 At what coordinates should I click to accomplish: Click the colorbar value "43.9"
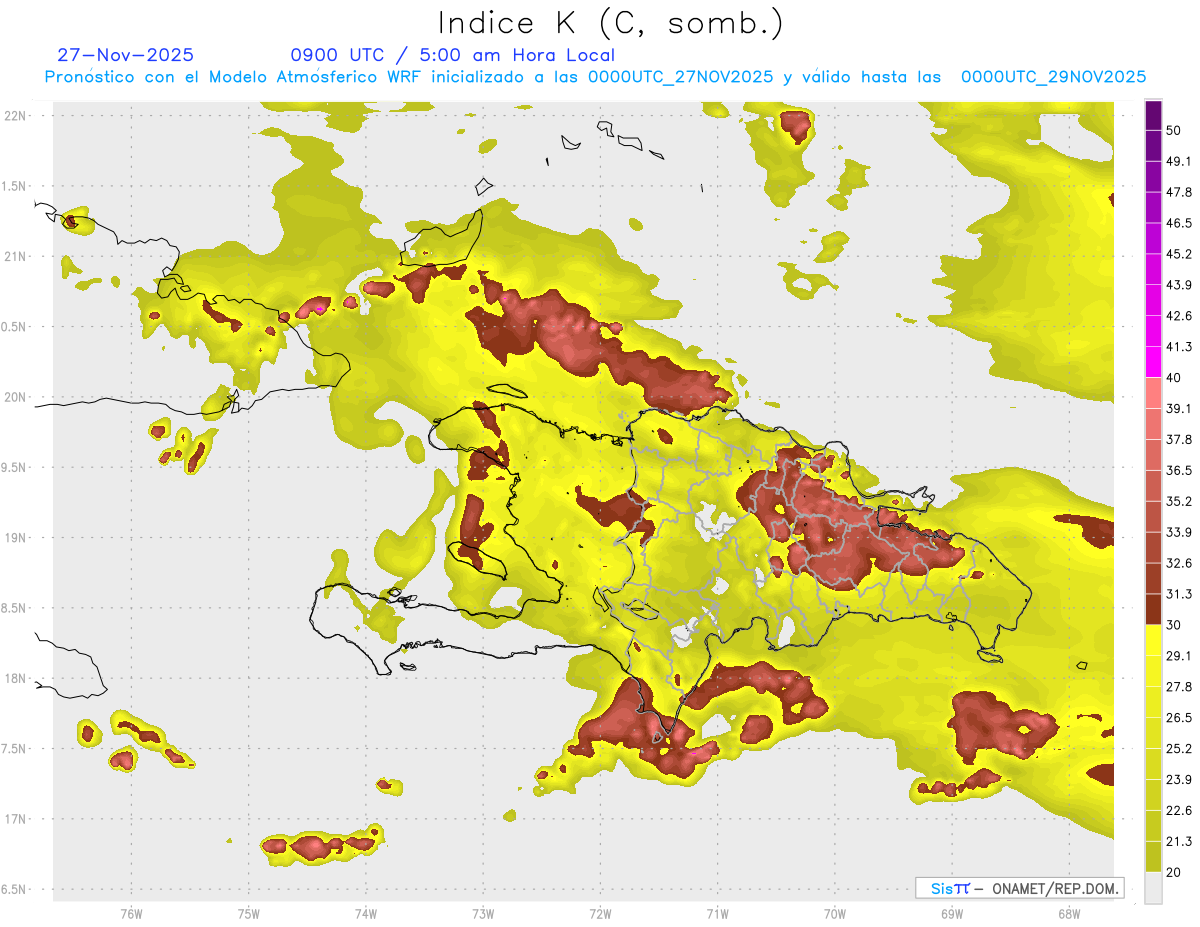pyautogui.click(x=1179, y=285)
